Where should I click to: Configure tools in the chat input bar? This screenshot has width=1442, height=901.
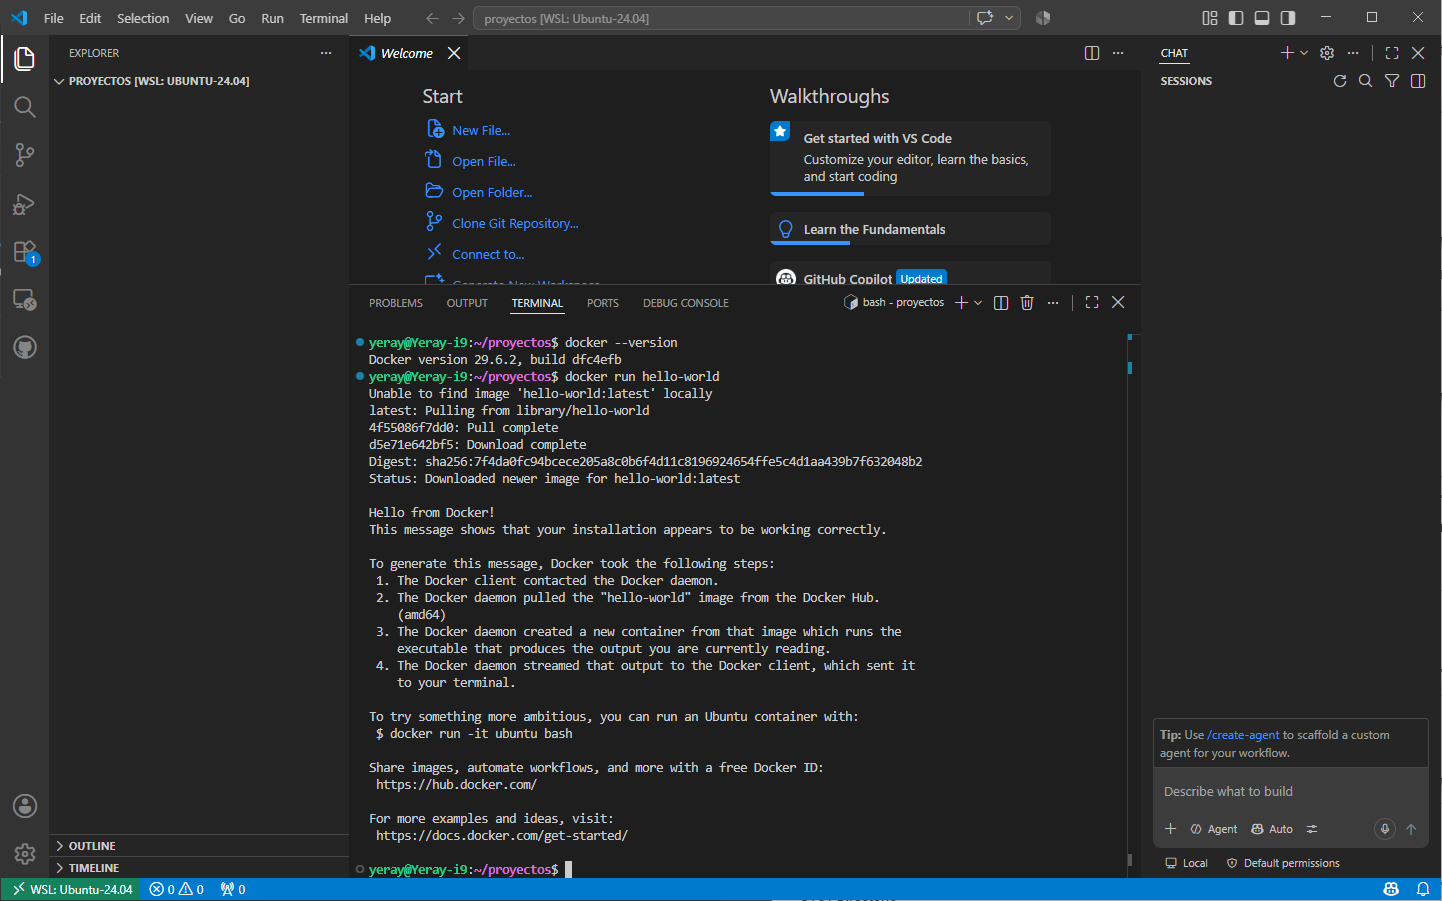point(1312,828)
